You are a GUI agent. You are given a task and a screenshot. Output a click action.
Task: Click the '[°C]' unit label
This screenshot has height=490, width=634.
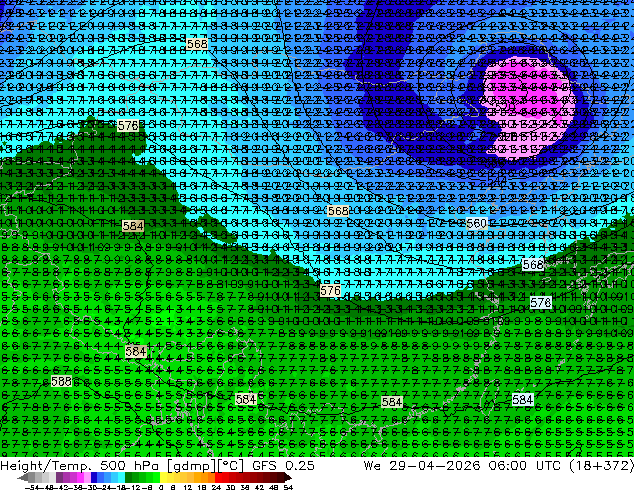click(x=231, y=466)
